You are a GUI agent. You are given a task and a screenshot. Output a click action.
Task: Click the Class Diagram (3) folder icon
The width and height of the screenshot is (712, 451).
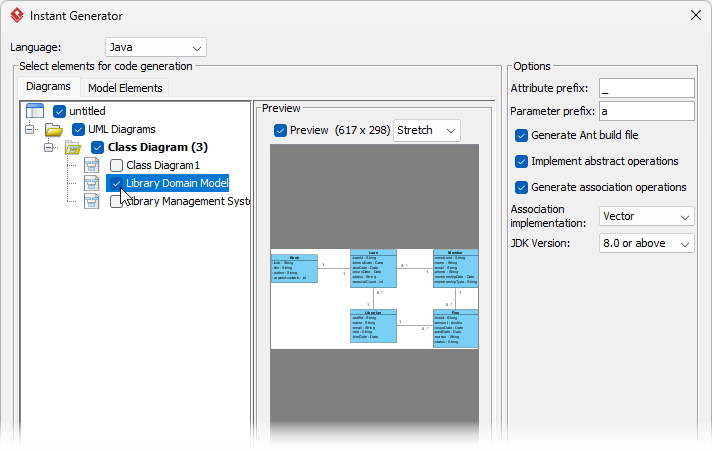[x=73, y=148]
